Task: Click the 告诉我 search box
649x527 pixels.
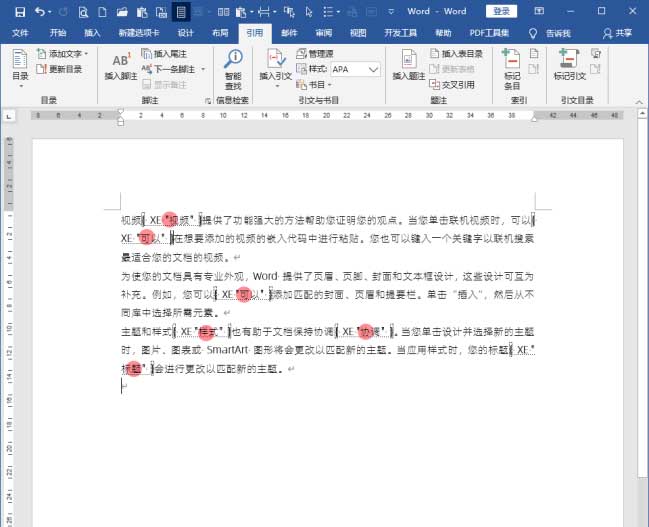Action: pyautogui.click(x=556, y=32)
